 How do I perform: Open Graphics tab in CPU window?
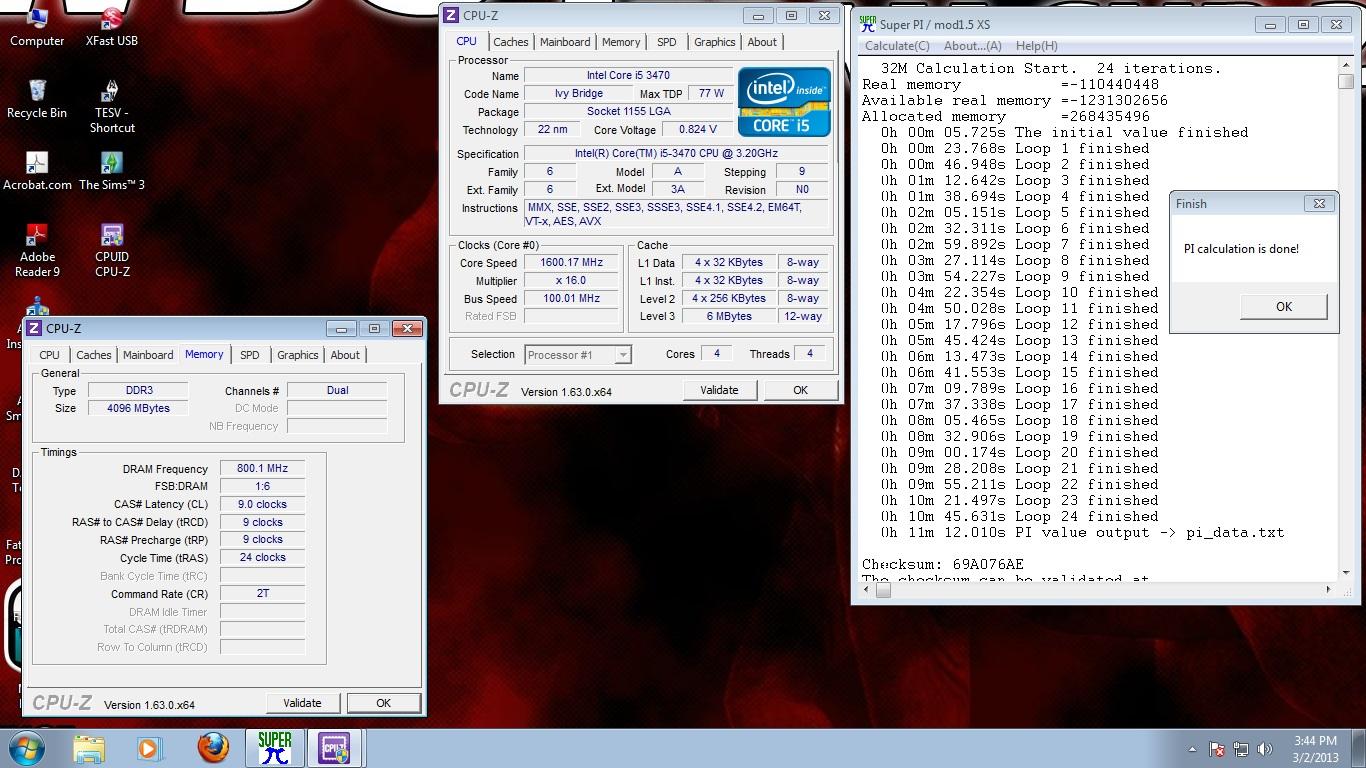pyautogui.click(x=714, y=42)
